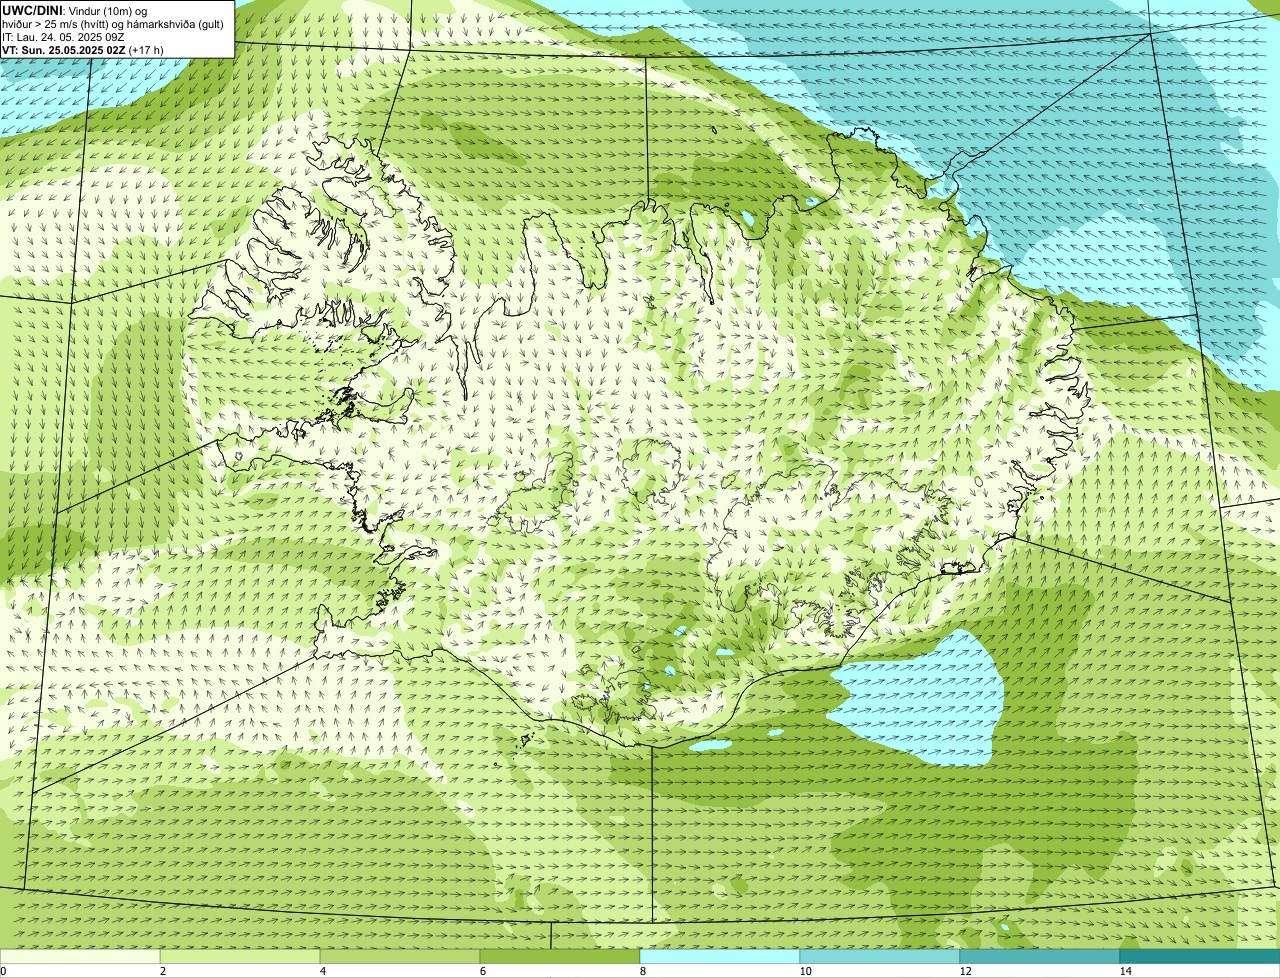1280x978 pixels.
Task: Click the "0" label on the color scale
Action: pyautogui.click(x=3, y=971)
